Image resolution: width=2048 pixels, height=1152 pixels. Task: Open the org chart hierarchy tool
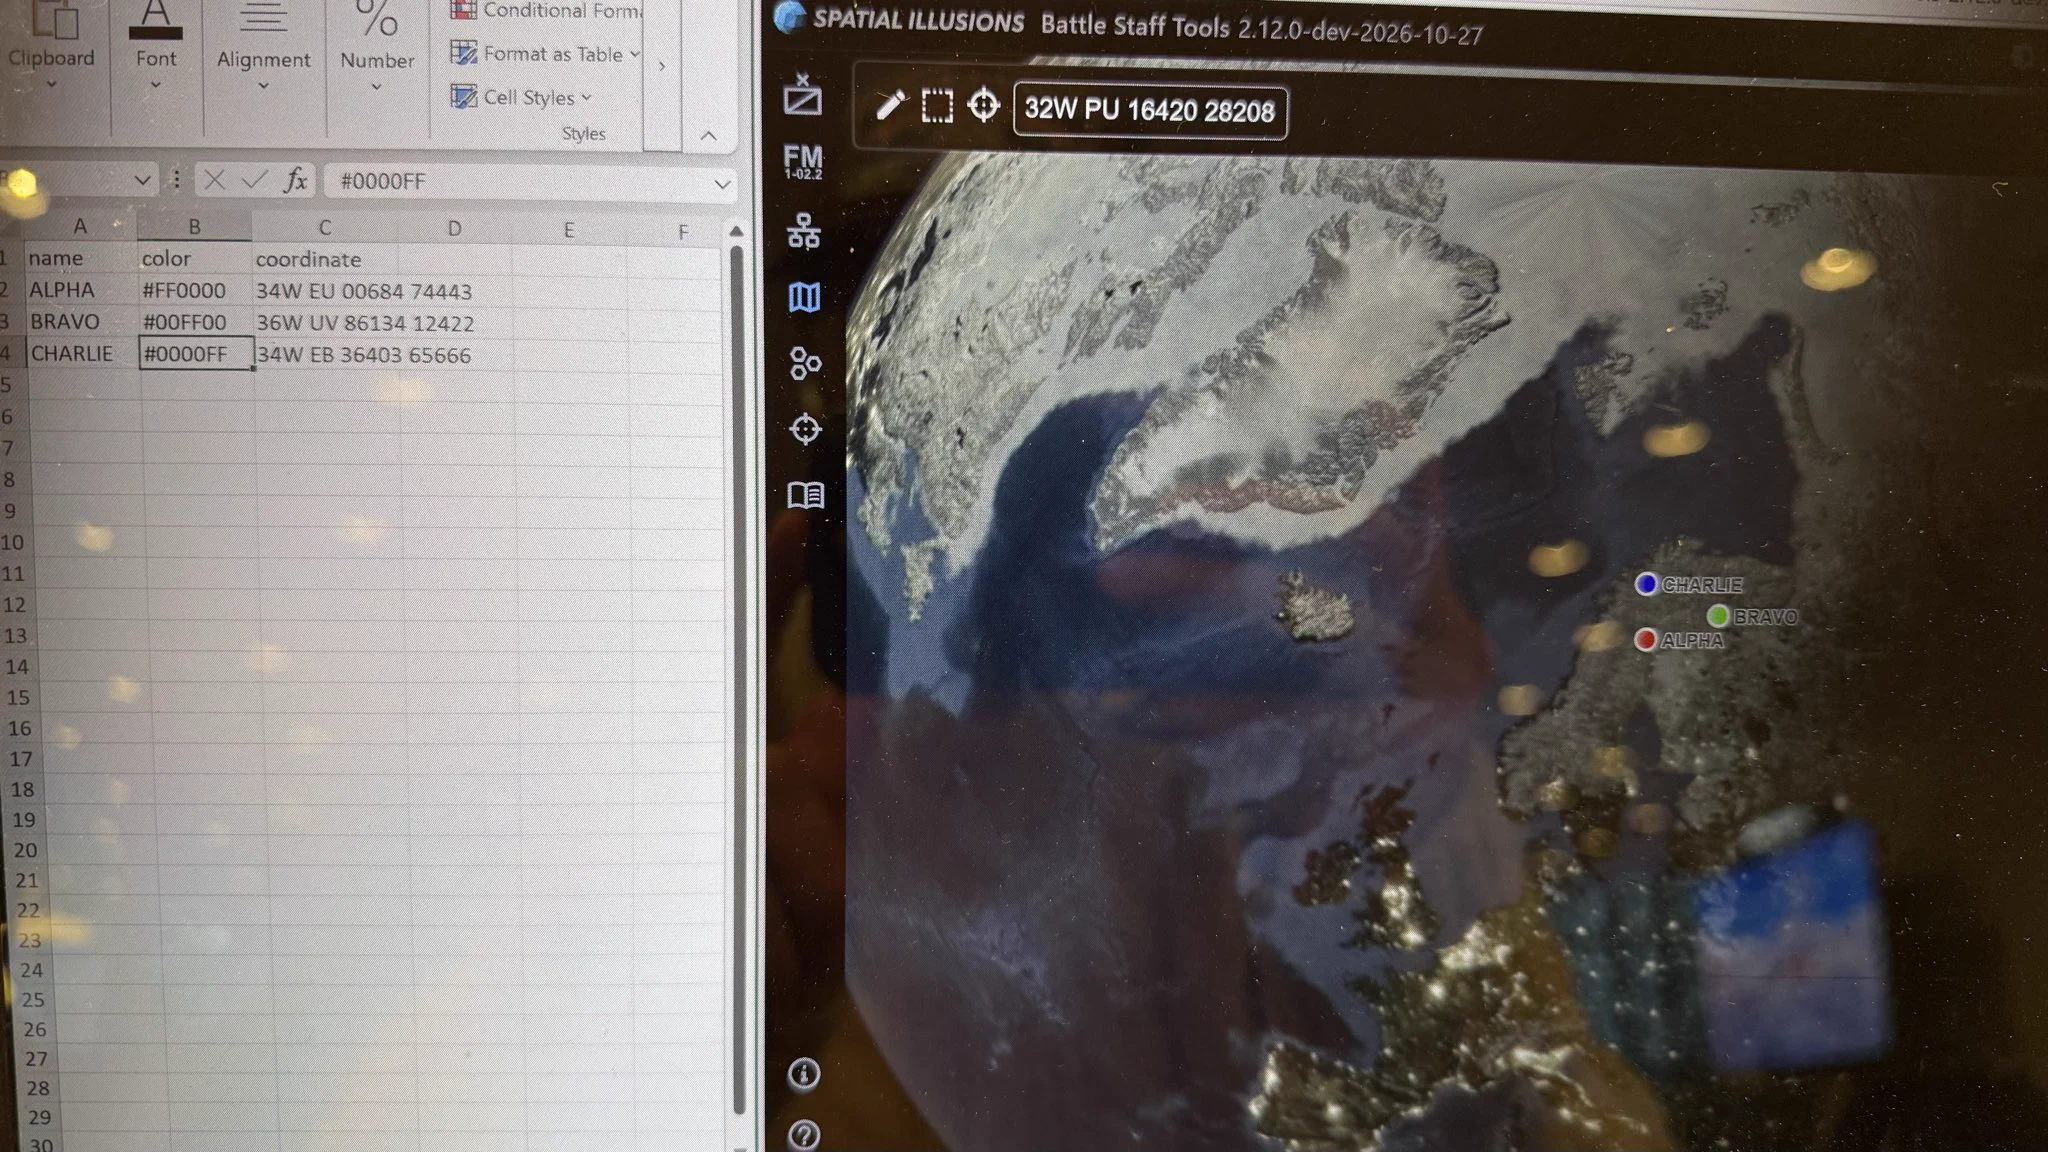[x=803, y=231]
